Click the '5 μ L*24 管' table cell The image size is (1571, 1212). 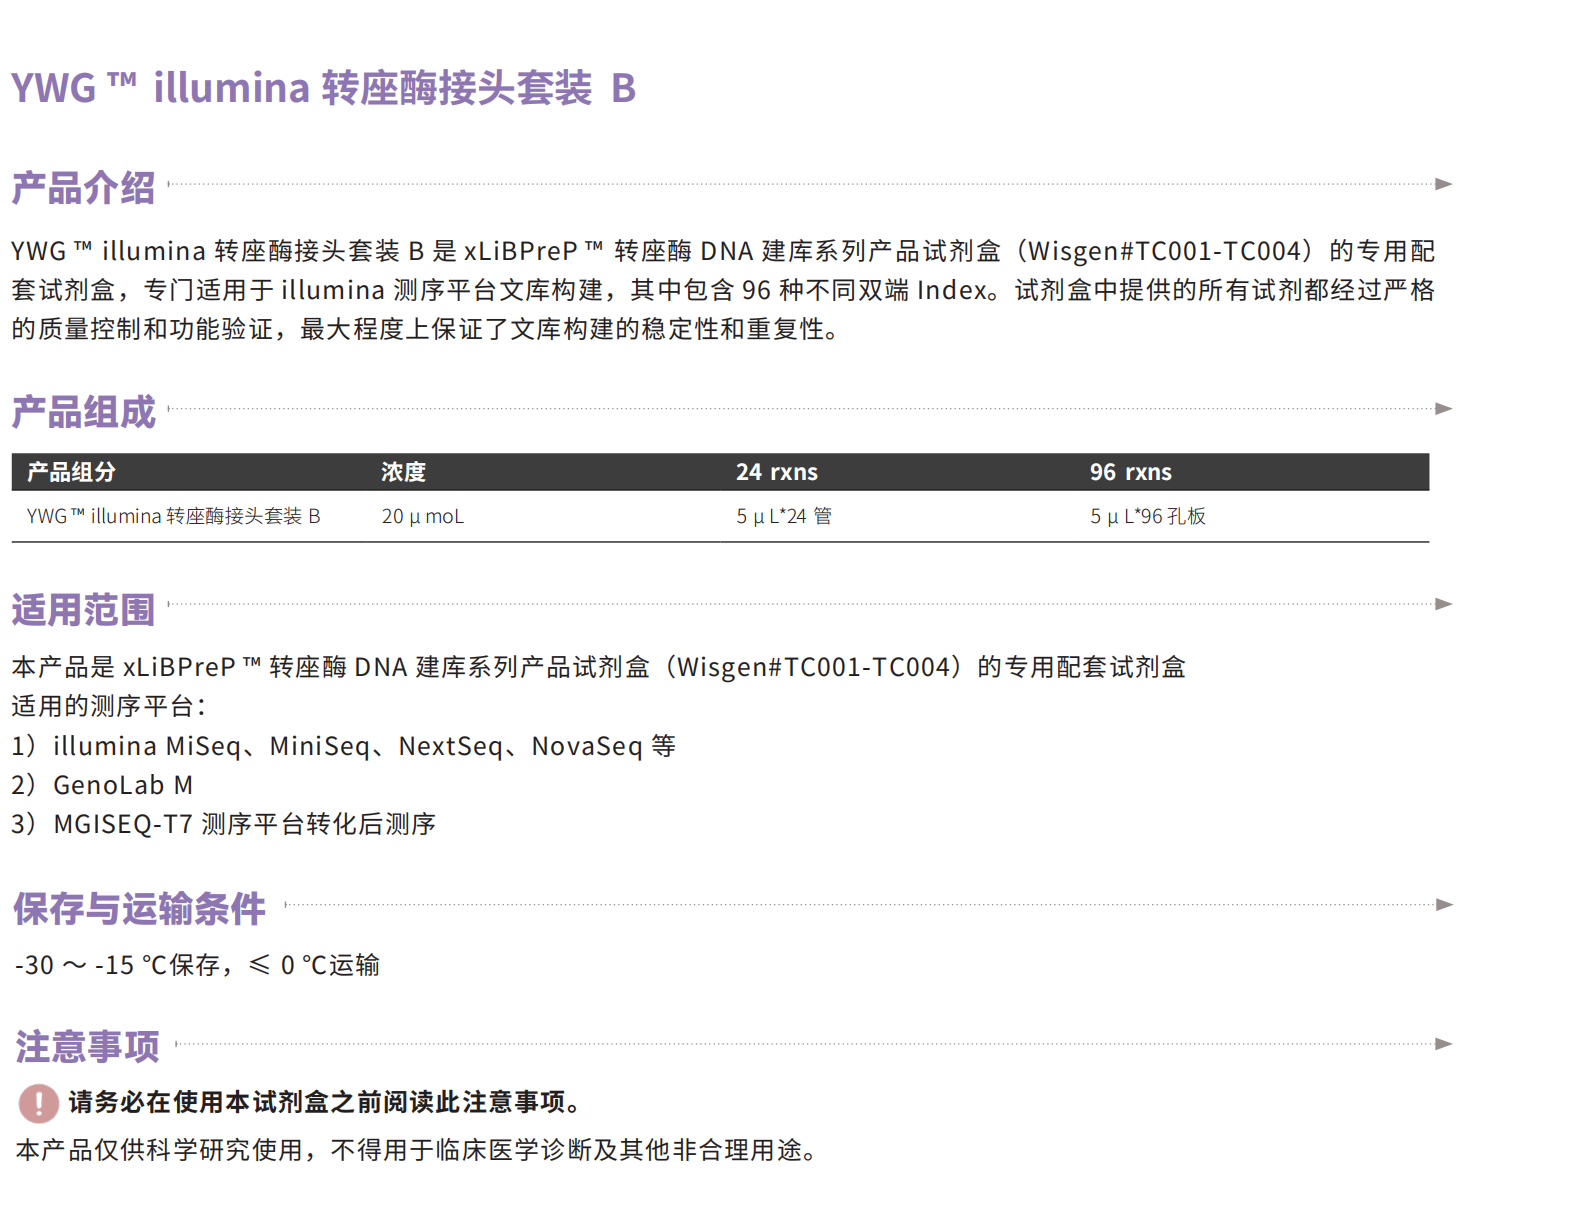pyautogui.click(x=784, y=516)
